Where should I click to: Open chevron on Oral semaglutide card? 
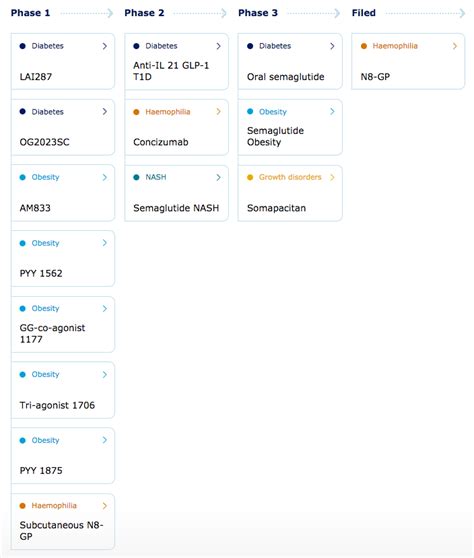pos(332,46)
